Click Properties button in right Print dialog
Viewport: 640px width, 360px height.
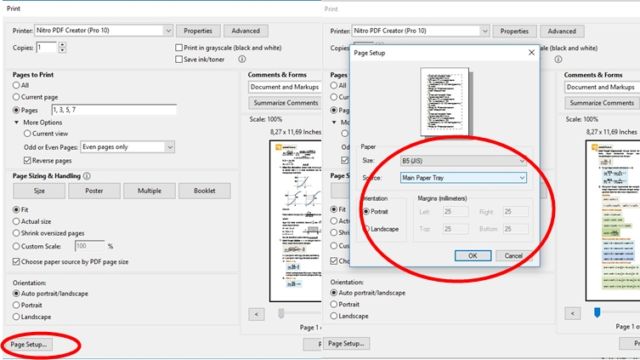514,31
